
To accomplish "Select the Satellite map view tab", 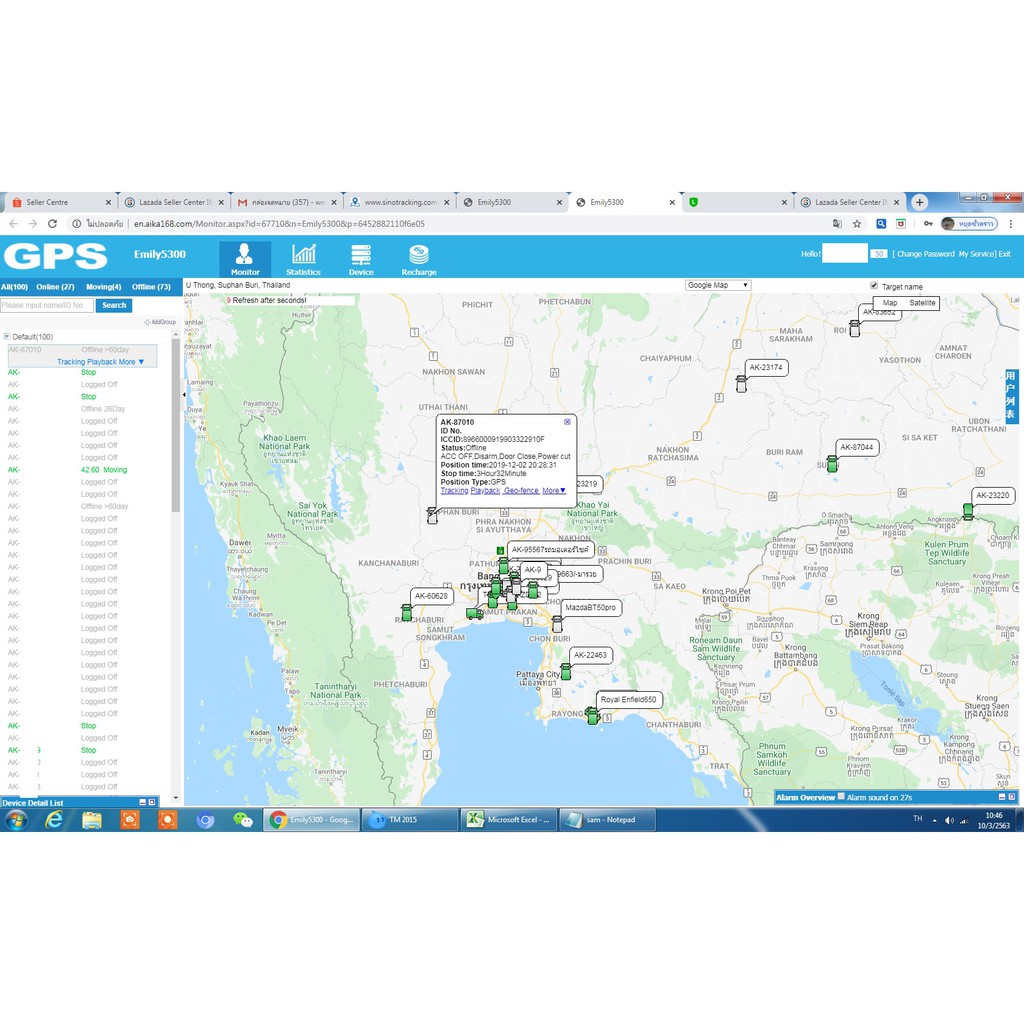I will click(x=921, y=302).
